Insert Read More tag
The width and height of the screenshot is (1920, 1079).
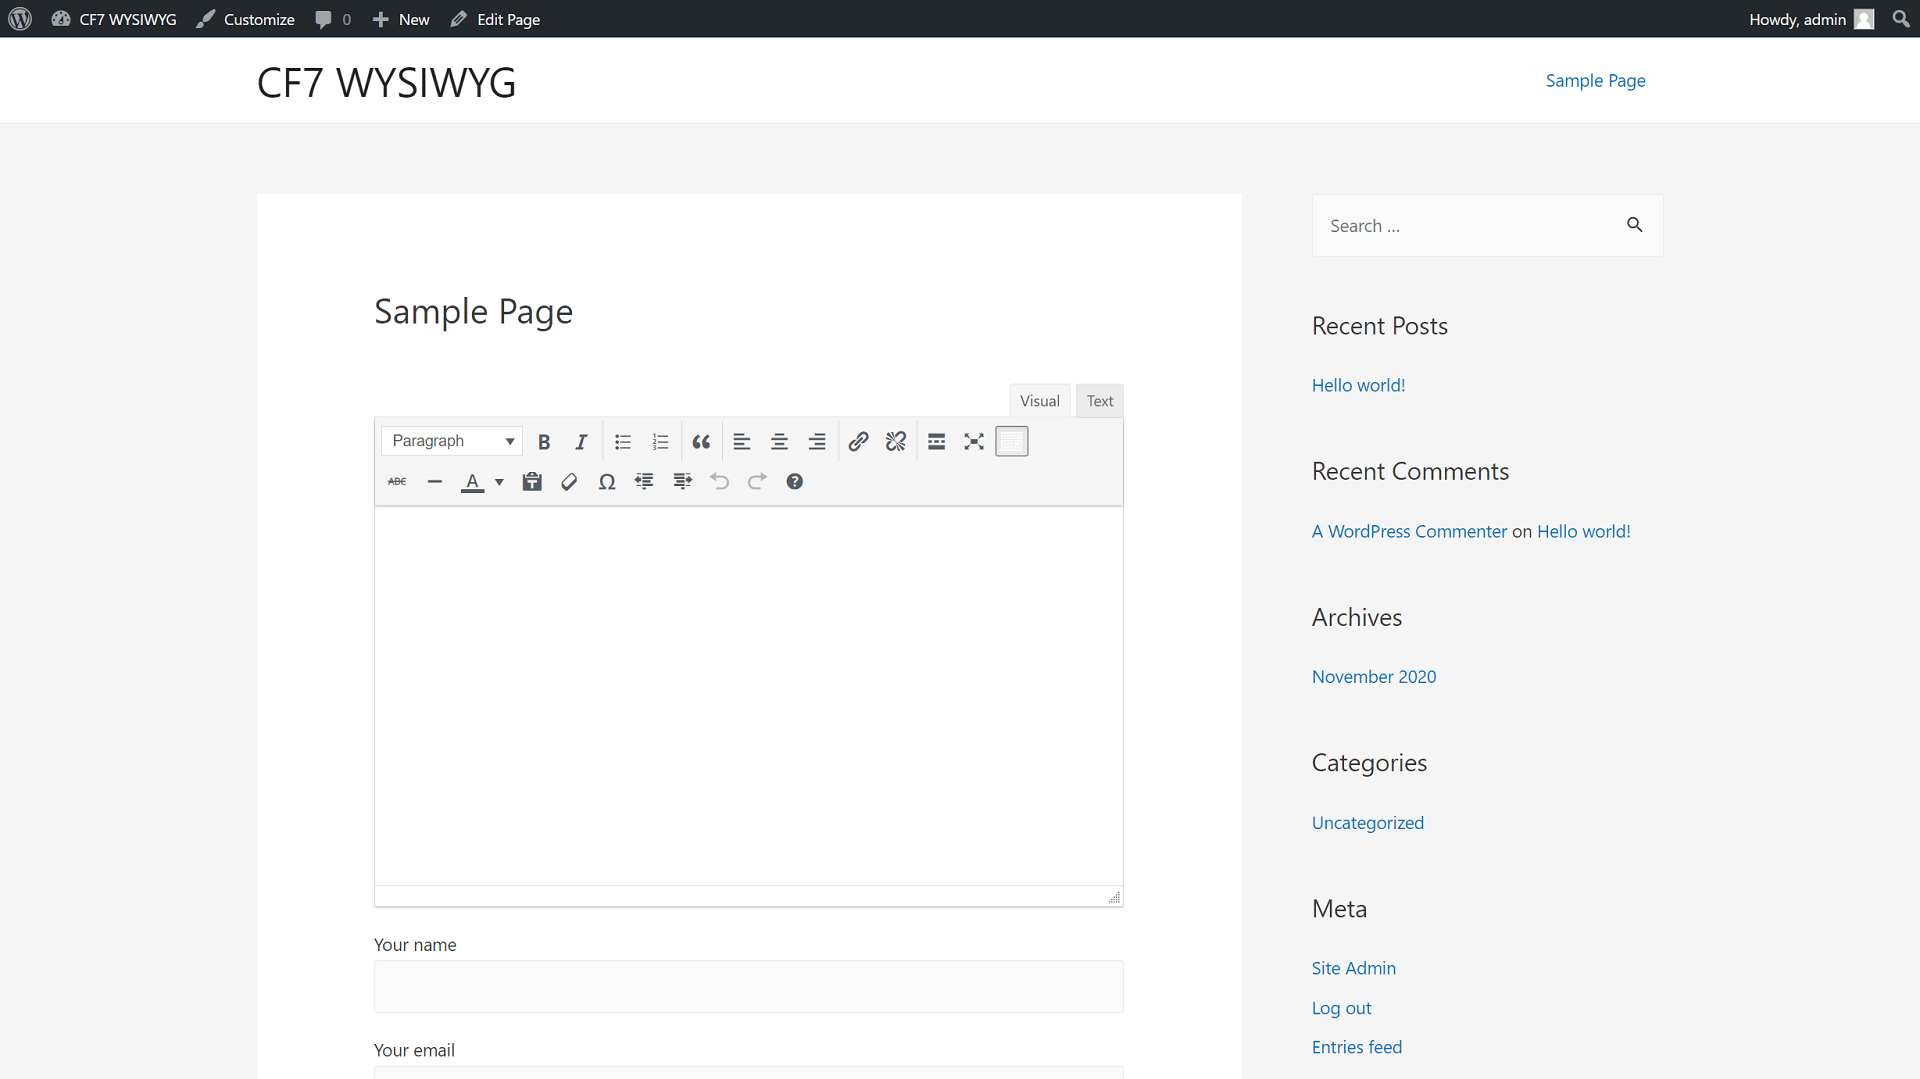(937, 441)
